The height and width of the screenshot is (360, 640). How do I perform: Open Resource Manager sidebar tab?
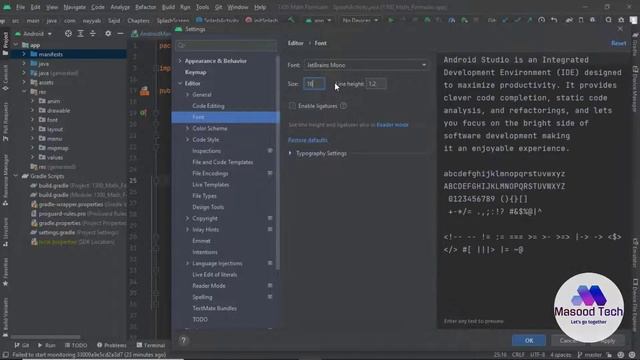(x=5, y=180)
